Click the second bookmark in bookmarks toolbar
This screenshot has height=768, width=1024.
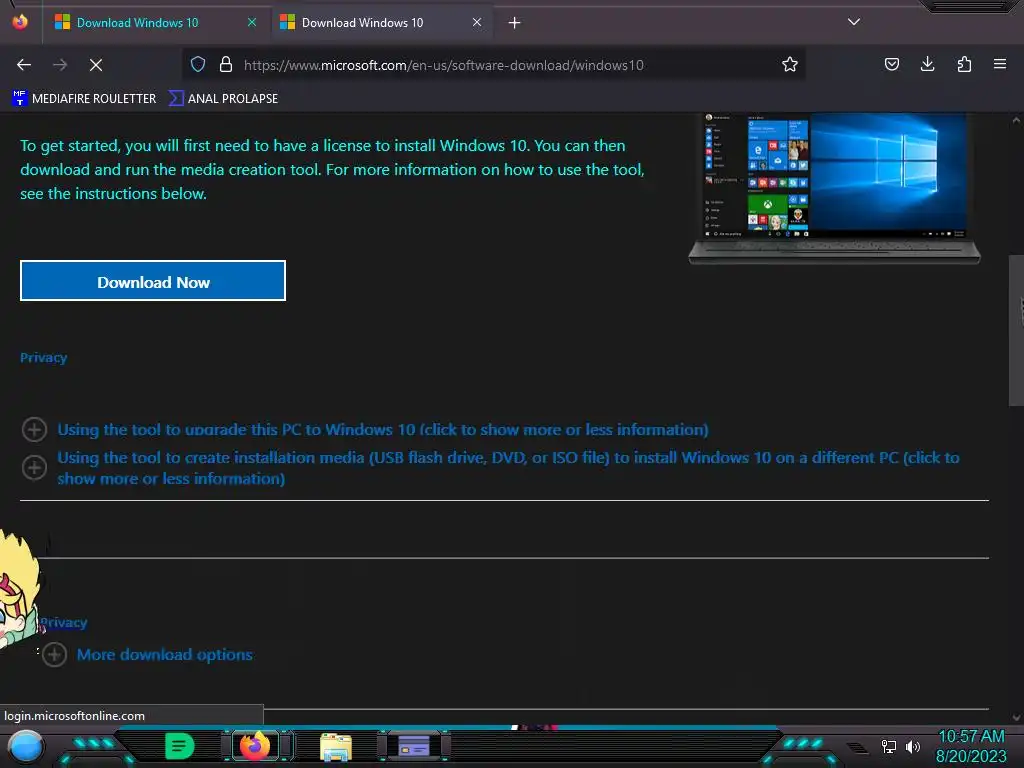click(x=223, y=99)
